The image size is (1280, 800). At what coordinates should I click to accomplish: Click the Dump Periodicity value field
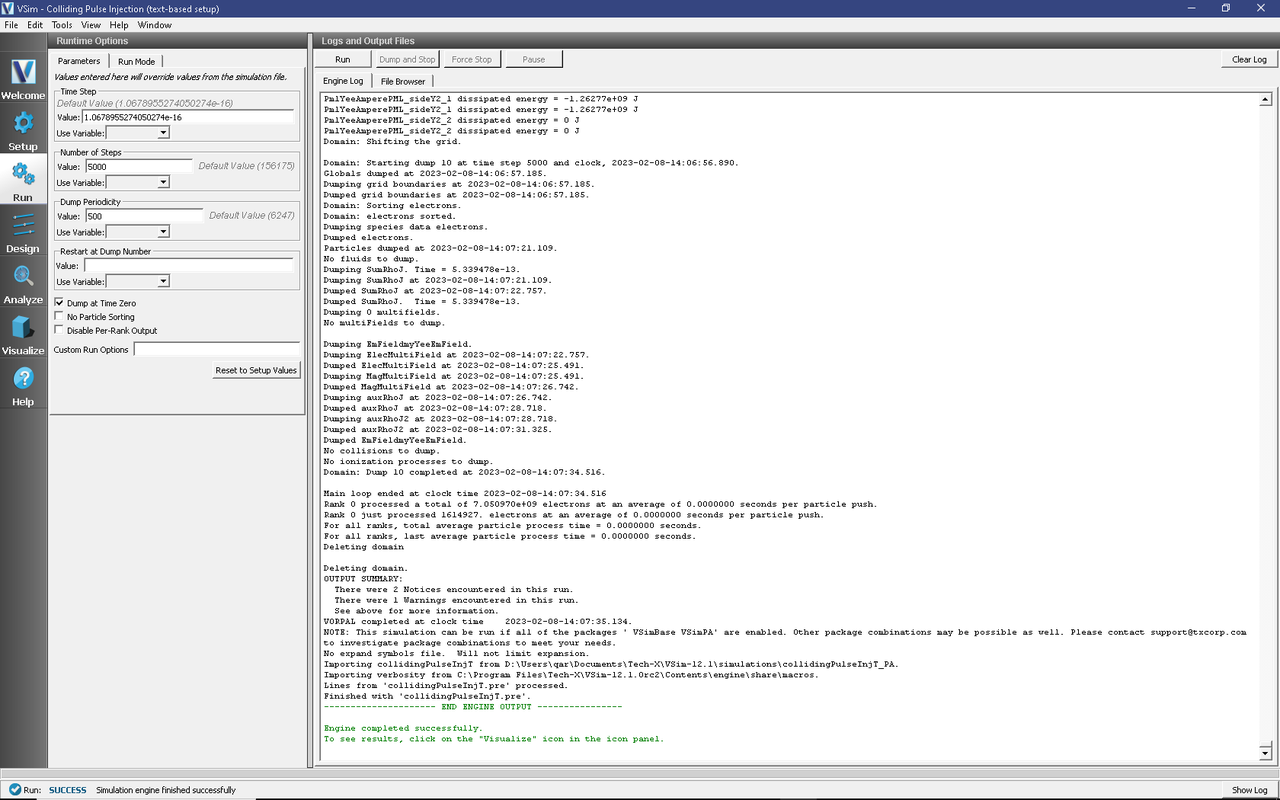pos(144,216)
